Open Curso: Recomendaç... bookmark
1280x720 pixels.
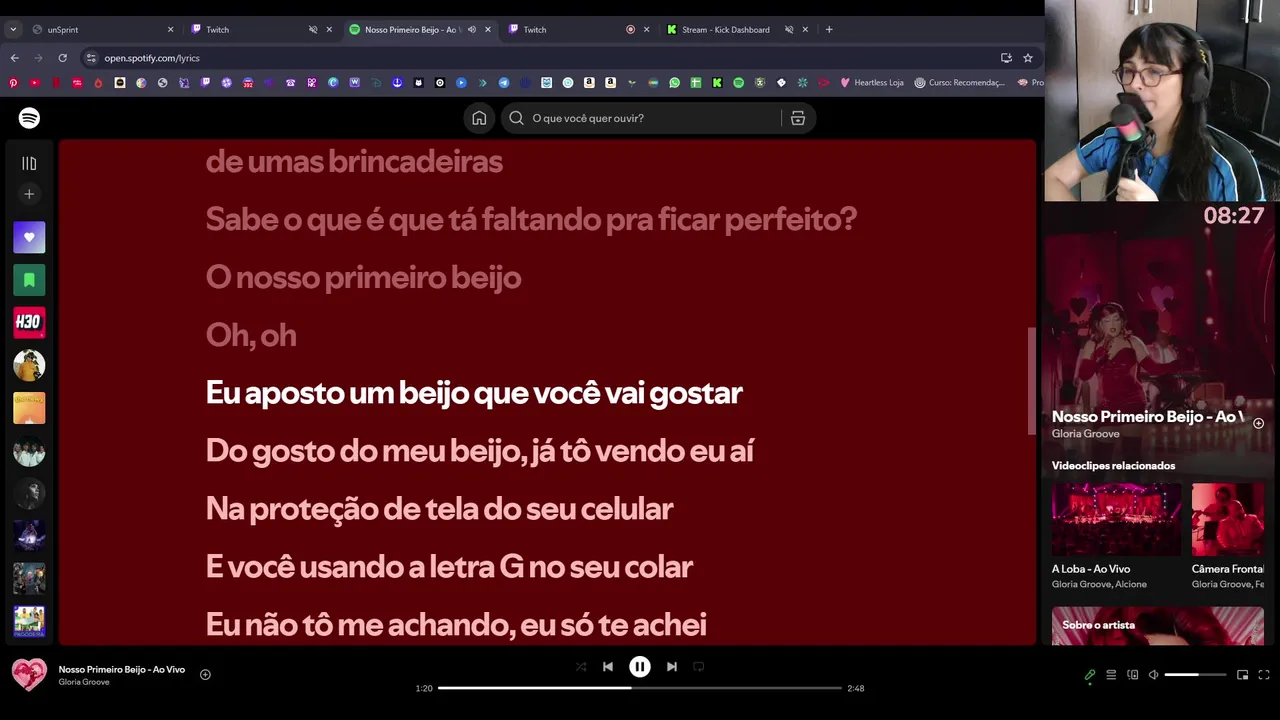point(959,83)
